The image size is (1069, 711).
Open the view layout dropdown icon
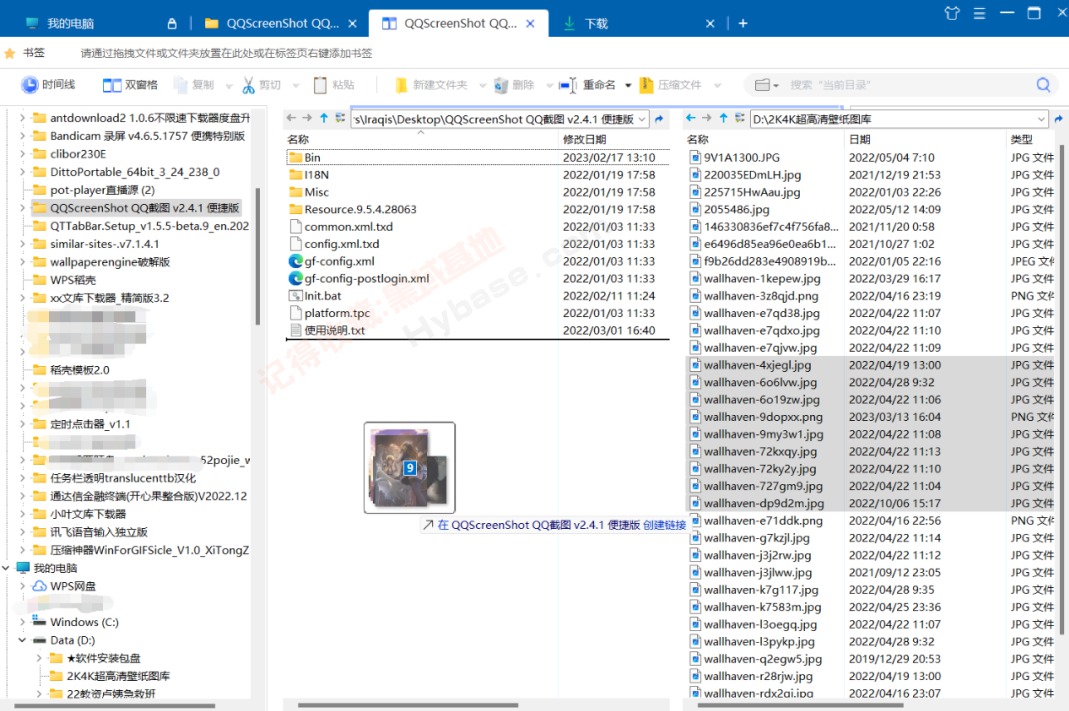click(x=766, y=85)
